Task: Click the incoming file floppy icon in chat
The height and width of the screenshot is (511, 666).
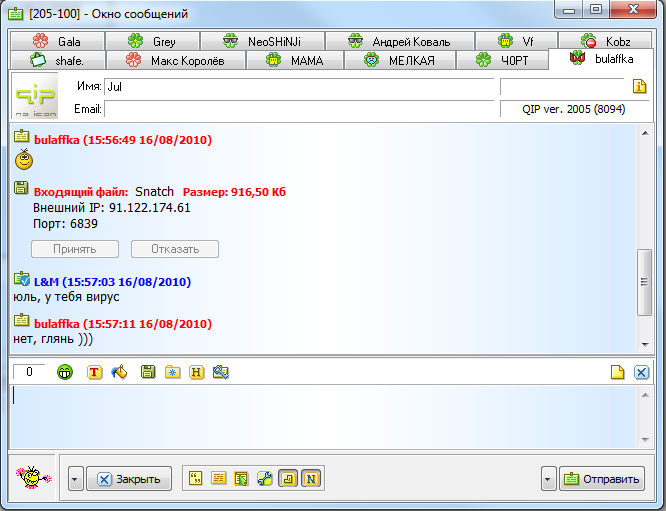Action: pos(21,187)
